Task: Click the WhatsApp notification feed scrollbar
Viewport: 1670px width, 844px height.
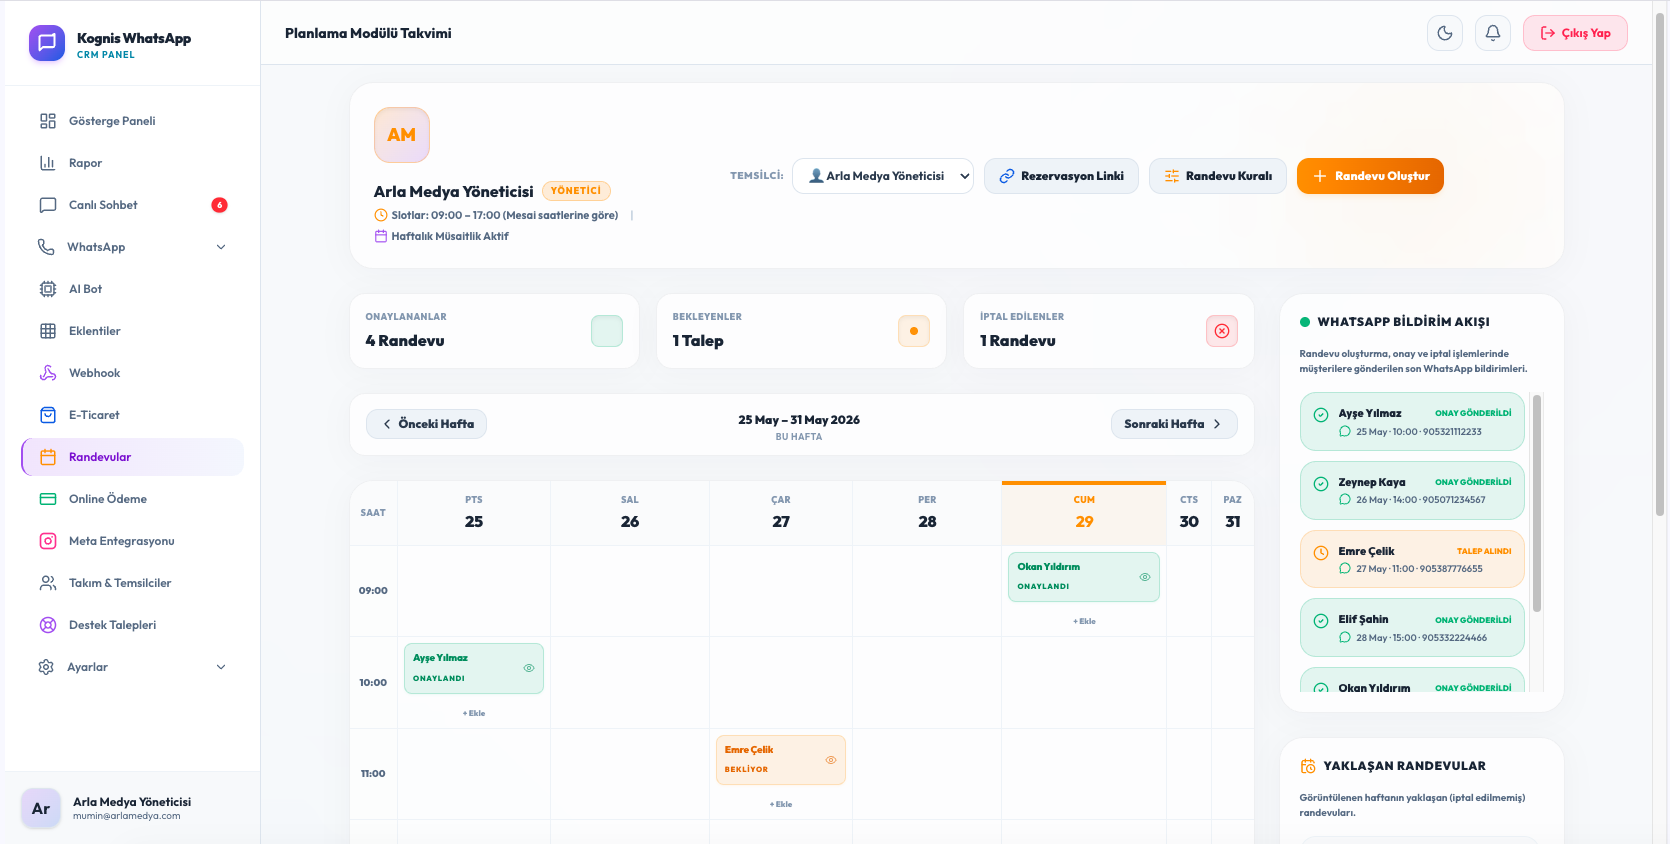Action: click(1537, 503)
